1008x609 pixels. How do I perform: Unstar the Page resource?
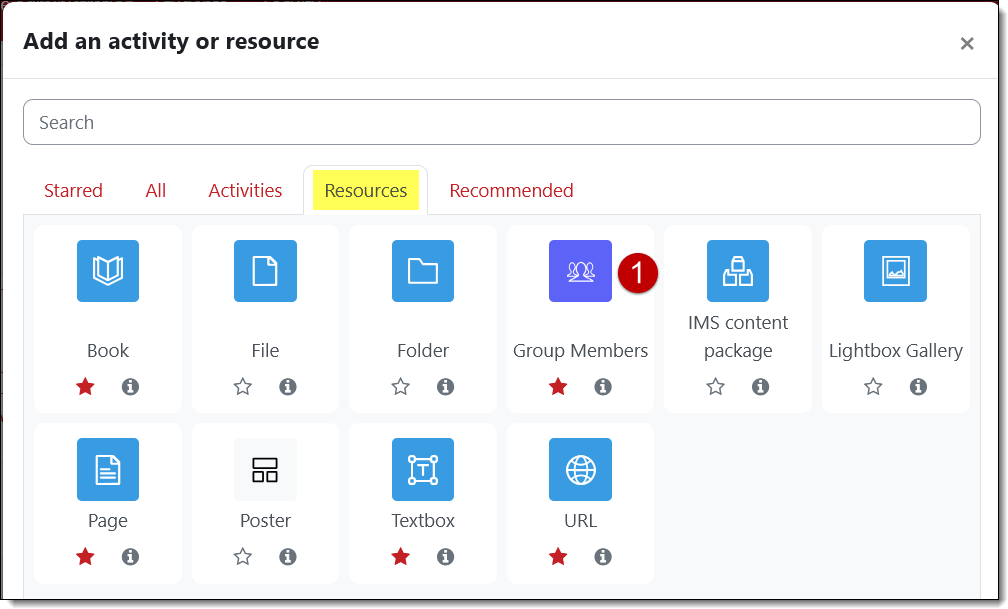[86, 556]
